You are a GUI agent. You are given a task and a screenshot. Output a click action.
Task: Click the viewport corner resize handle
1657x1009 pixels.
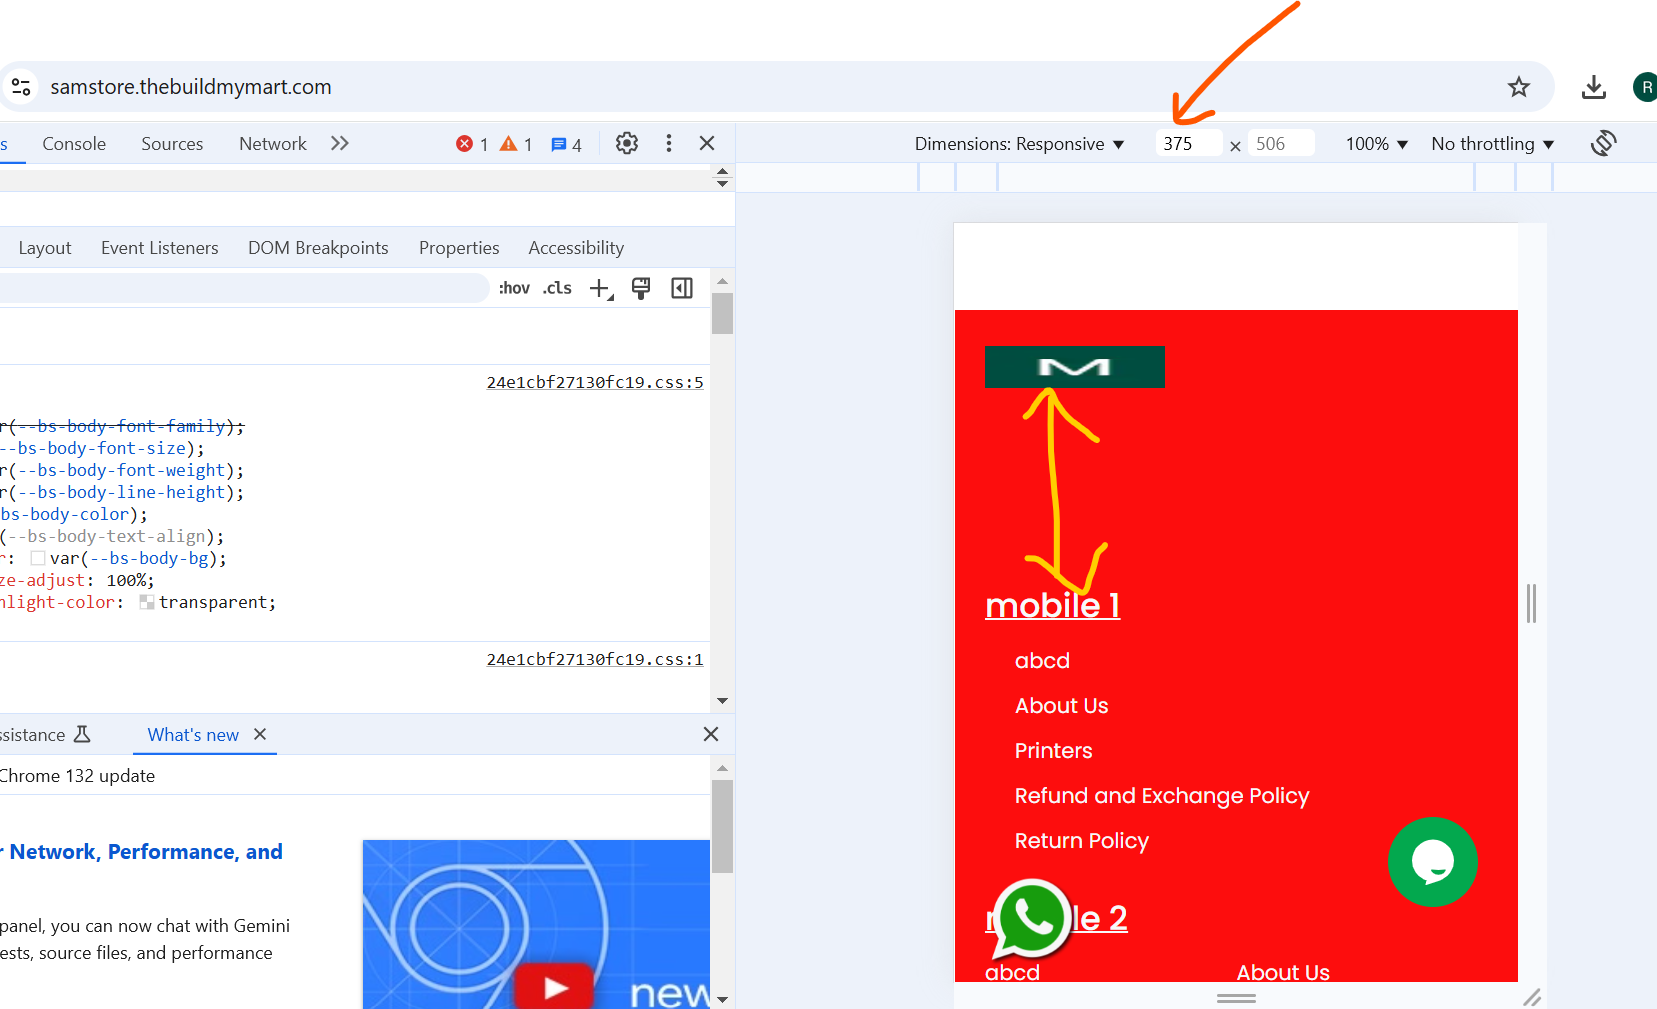[x=1531, y=998]
